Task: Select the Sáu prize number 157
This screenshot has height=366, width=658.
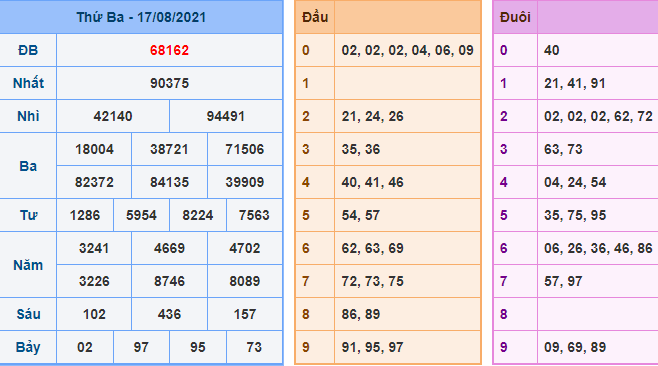Action: click(x=245, y=314)
